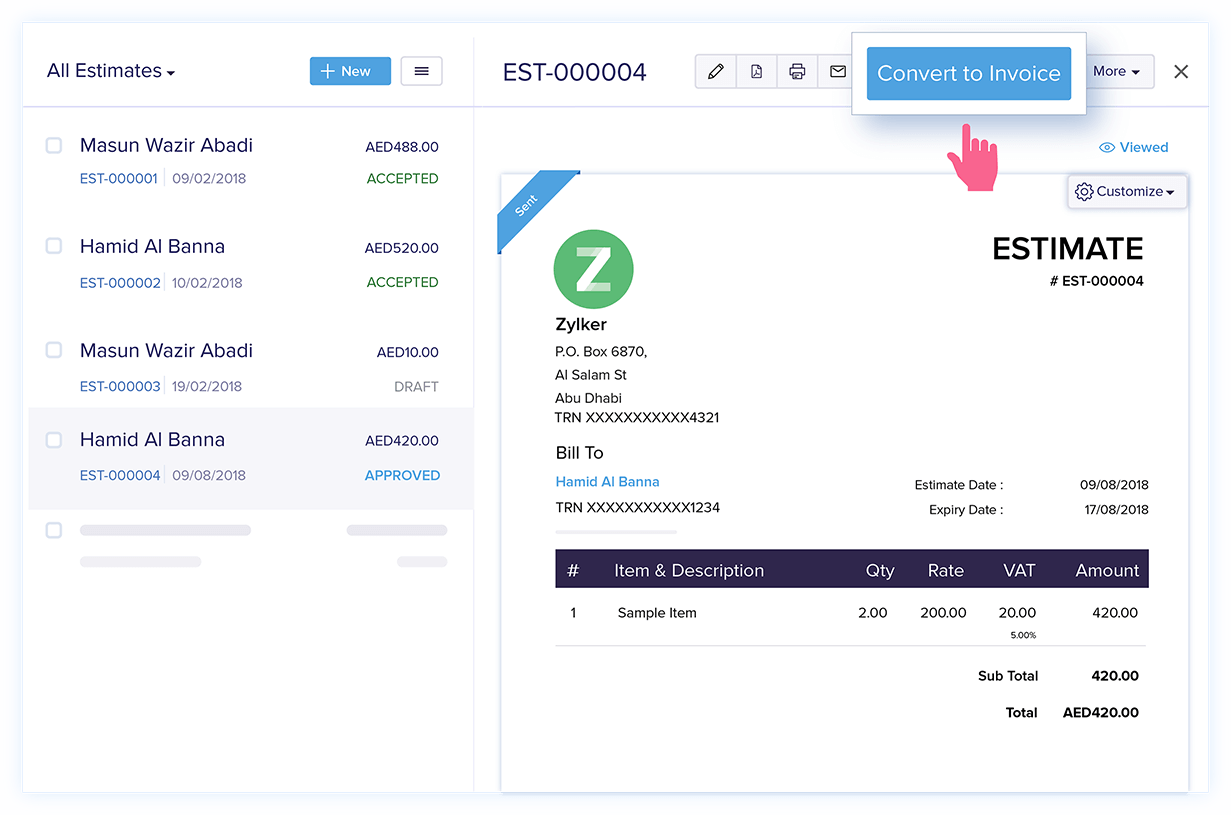
Task: Click the envelope email icon
Action: tap(837, 71)
